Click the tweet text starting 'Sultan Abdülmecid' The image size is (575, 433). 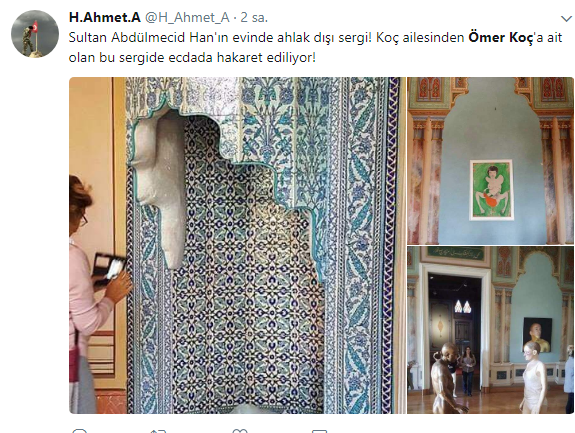(x=315, y=47)
